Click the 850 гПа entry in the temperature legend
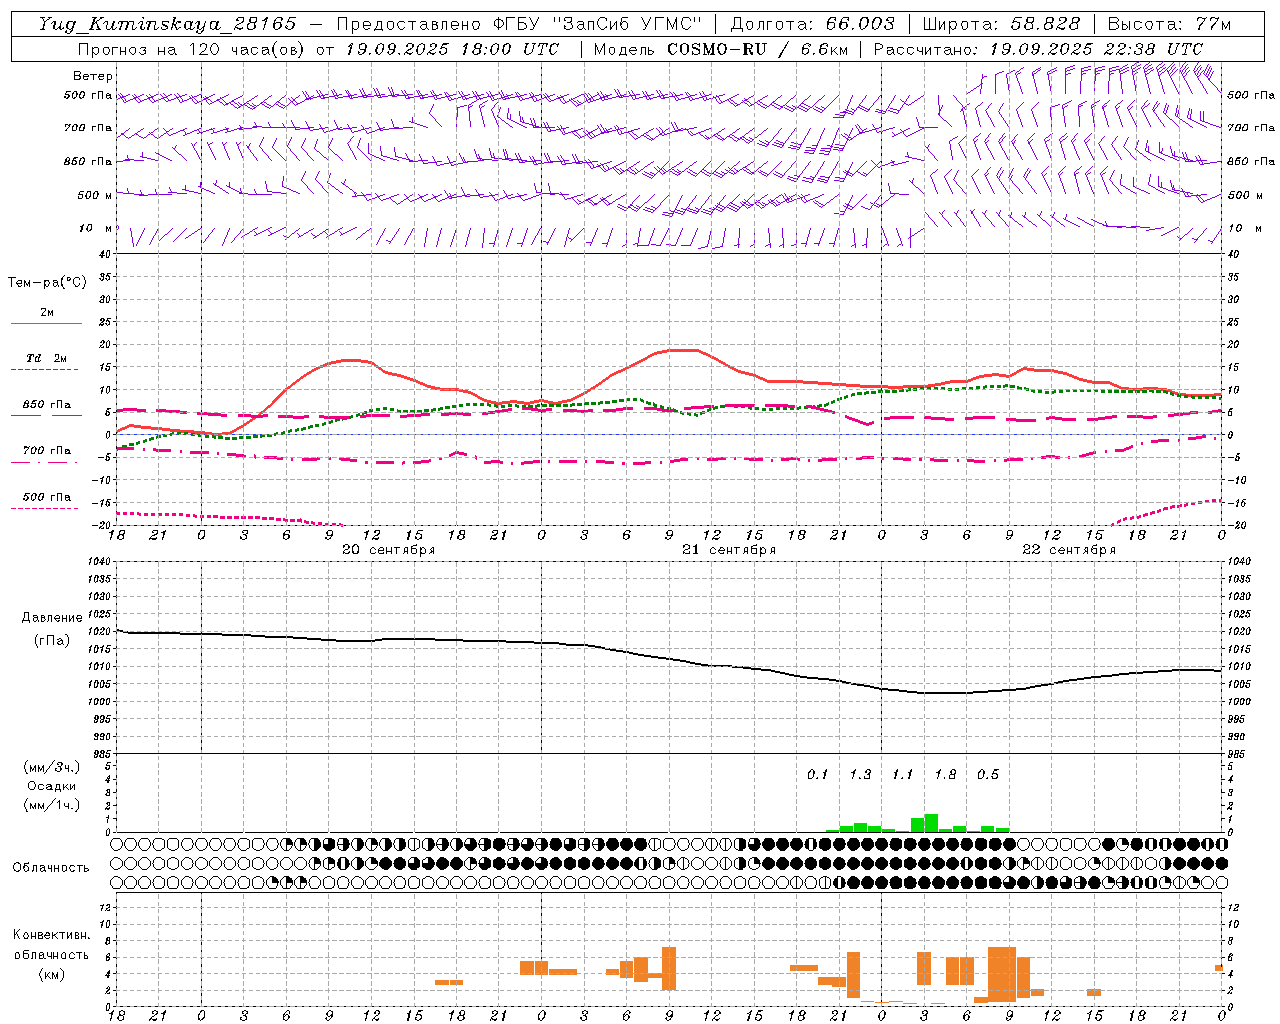1280x1024 pixels. [47, 404]
